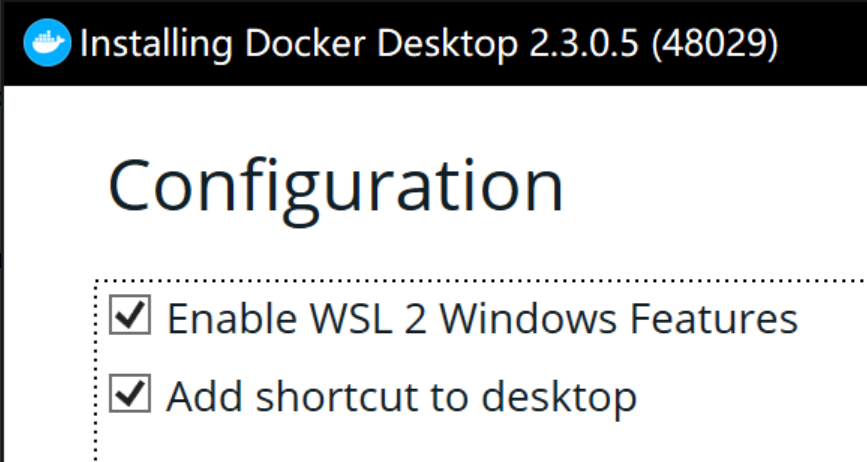This screenshot has width=867, height=462.
Task: Click the version number 2.3.0.5 in title
Action: 584,44
